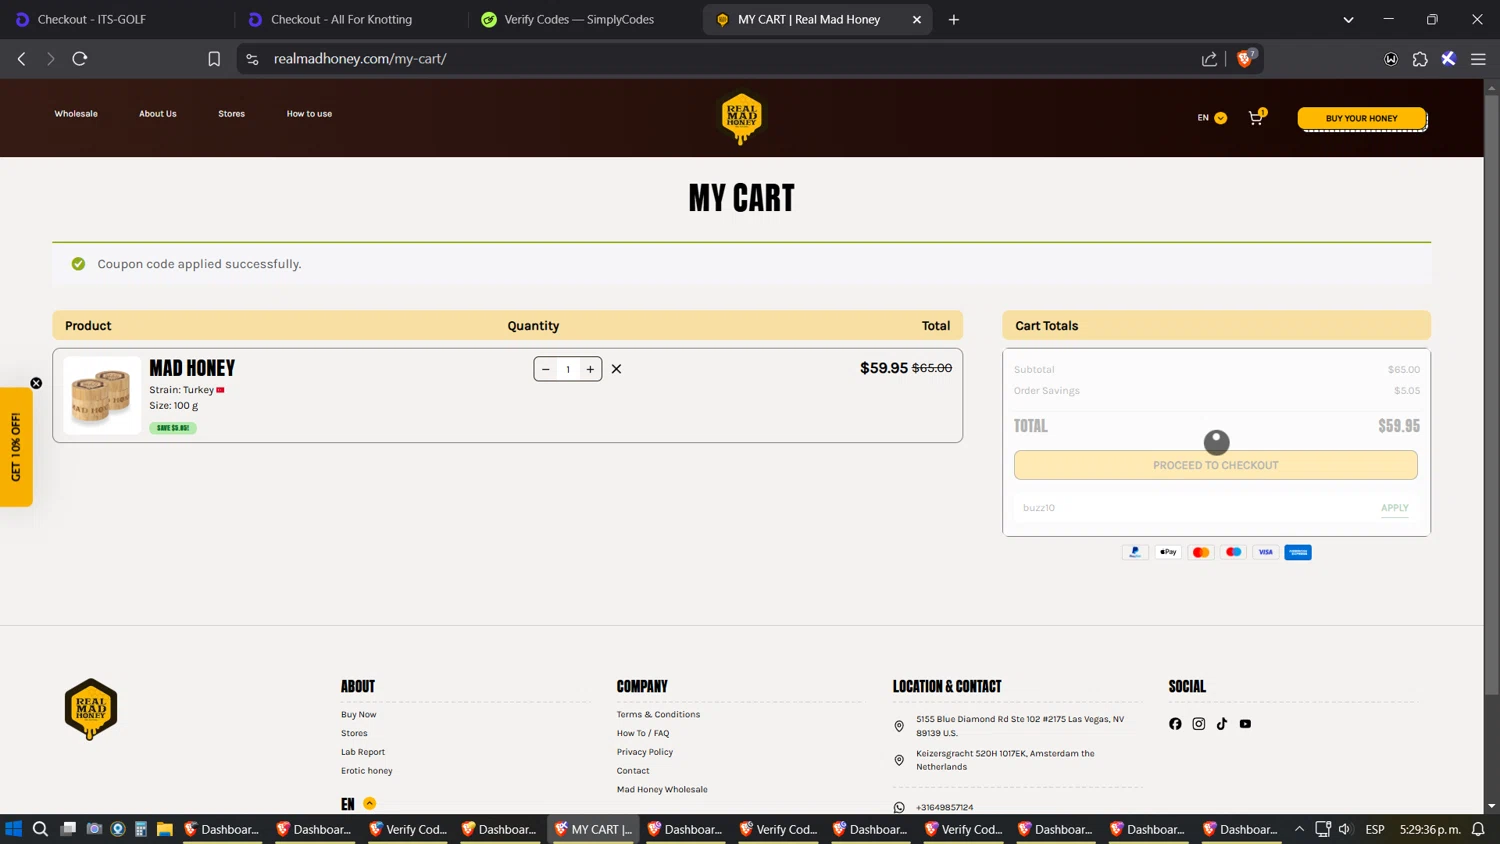Open the Windows Start menu
Image resolution: width=1500 pixels, height=844 pixels.
tap(14, 829)
